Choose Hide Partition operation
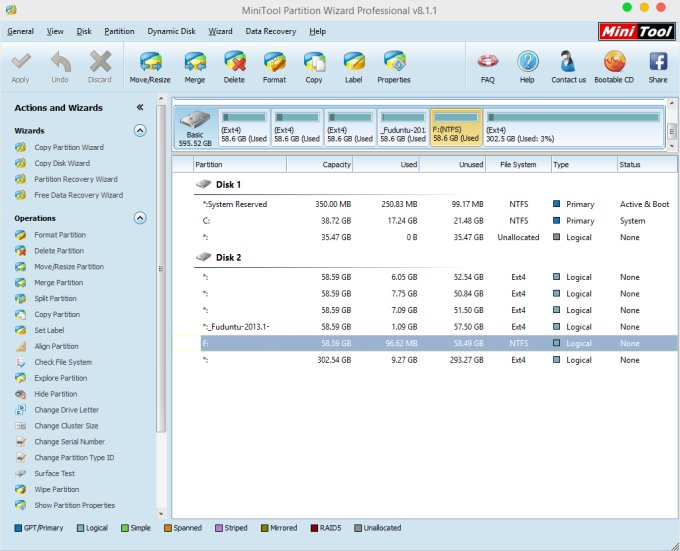The width and height of the screenshot is (680, 551). click(x=56, y=394)
